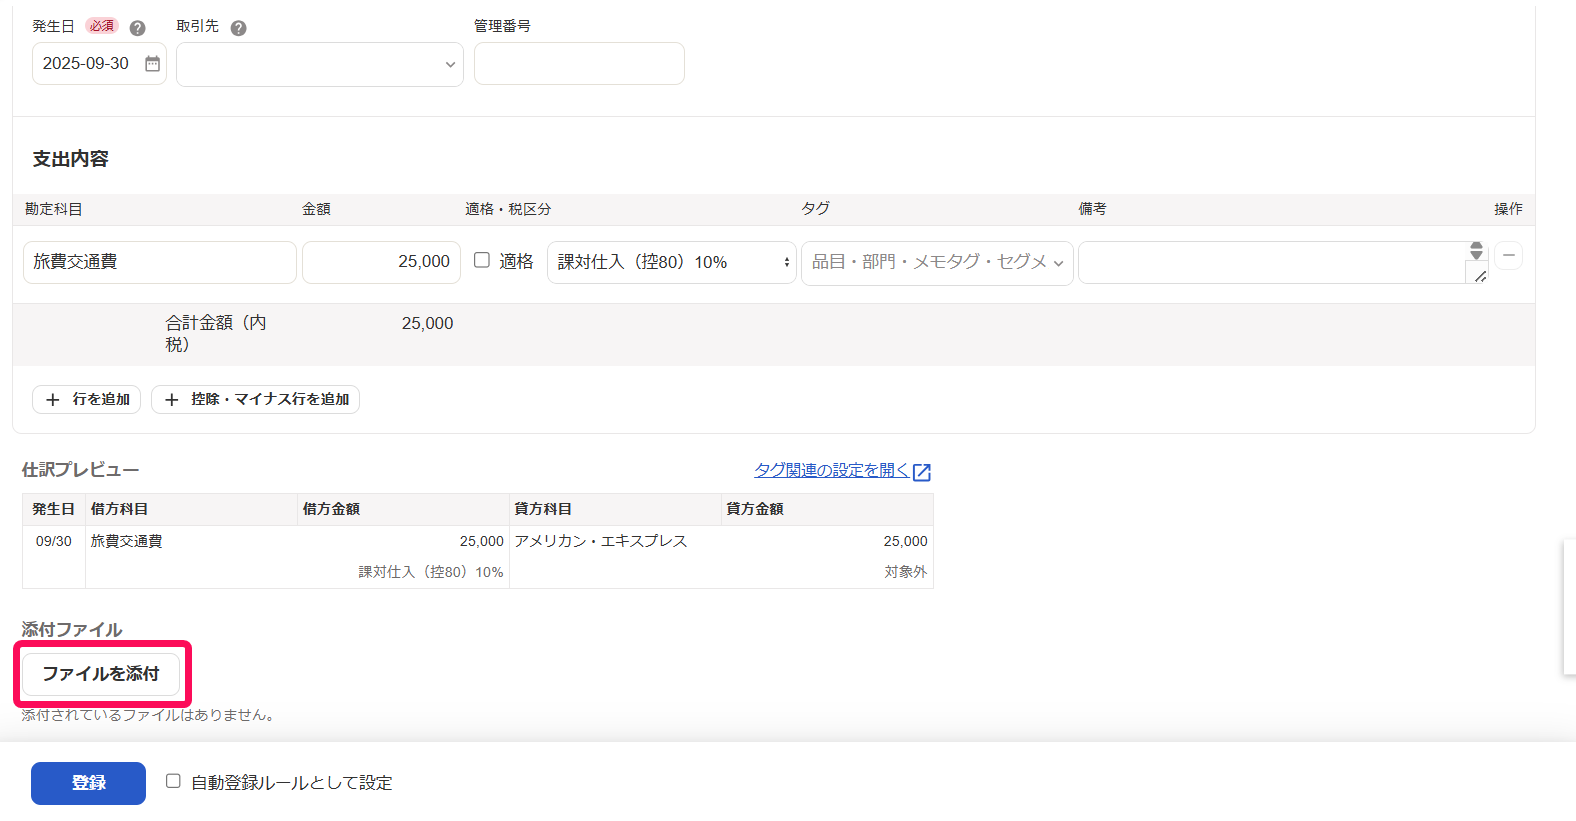Open the calendar icon in date field
Viewport: 1576px width, 821px height.
pos(152,63)
